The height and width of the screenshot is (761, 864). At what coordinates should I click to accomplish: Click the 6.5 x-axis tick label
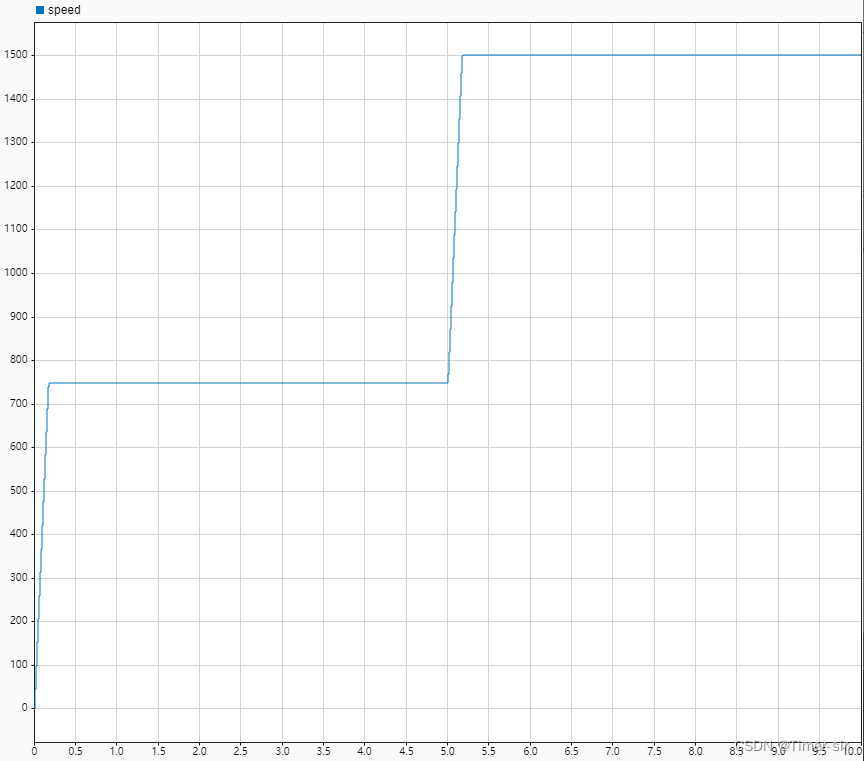[571, 751]
